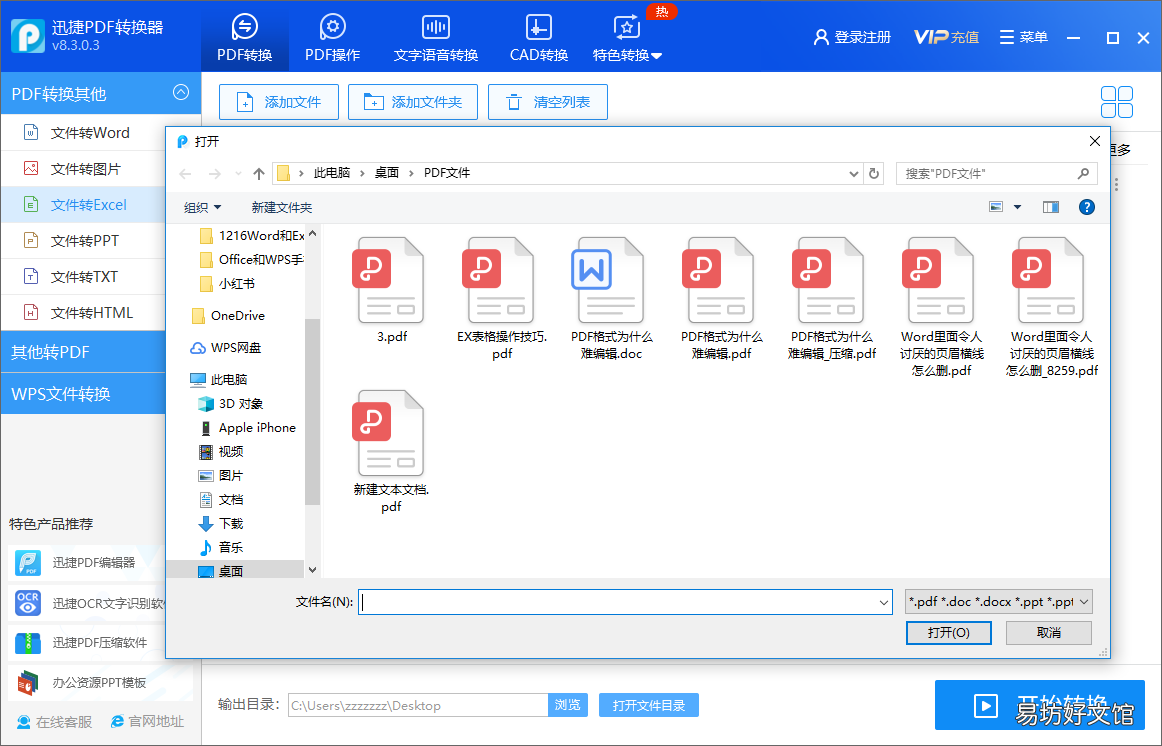The width and height of the screenshot is (1162, 746).
Task: Go back in the open dialog
Action: coord(185,173)
